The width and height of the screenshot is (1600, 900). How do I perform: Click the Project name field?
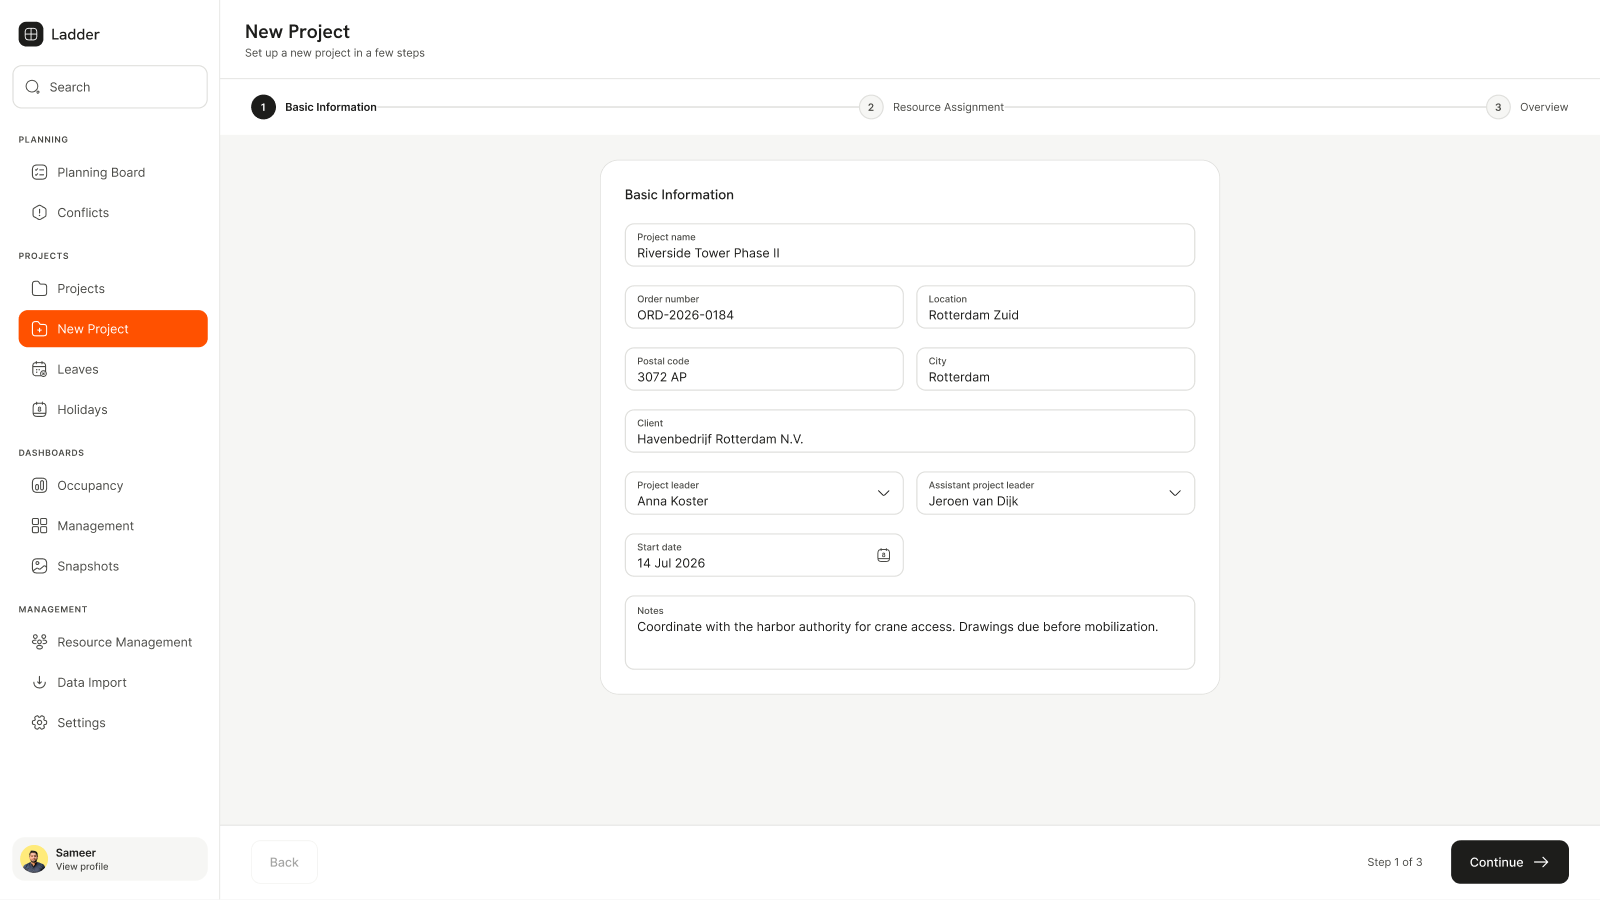point(910,245)
